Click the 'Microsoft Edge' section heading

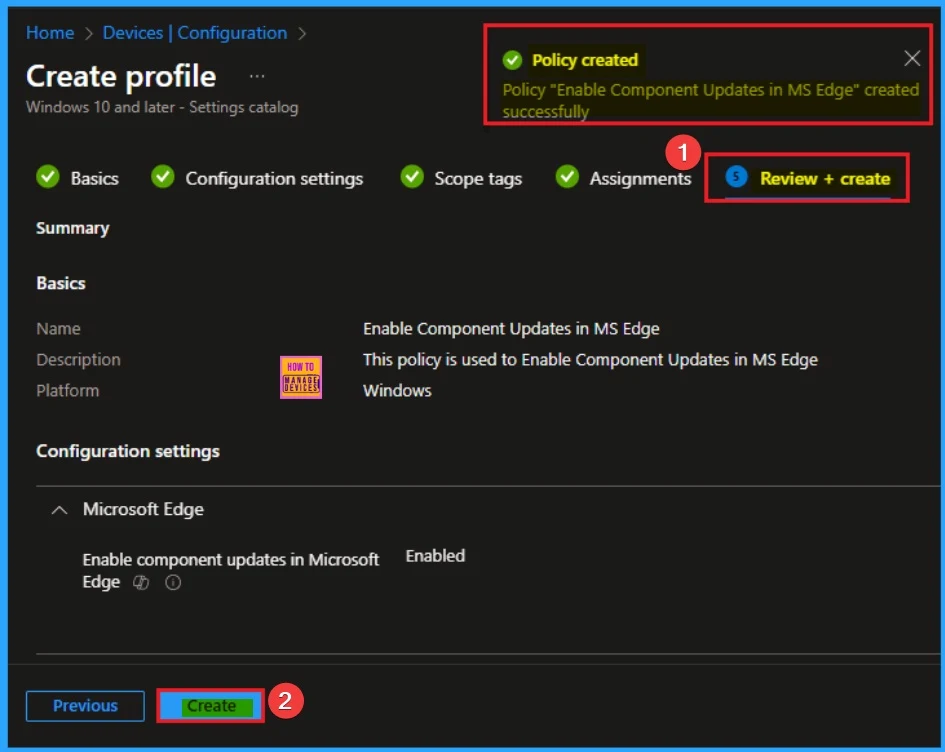click(x=143, y=509)
